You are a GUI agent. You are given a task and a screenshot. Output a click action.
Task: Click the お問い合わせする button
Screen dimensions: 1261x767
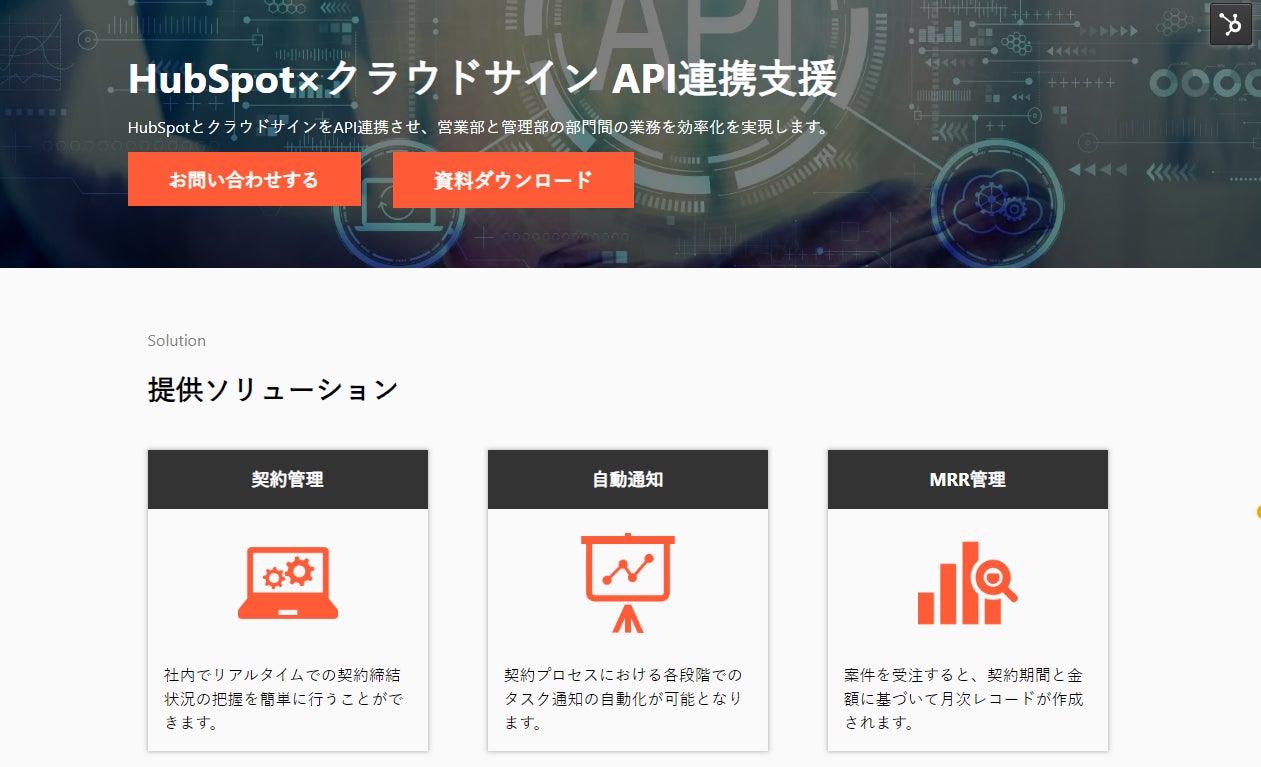pyautogui.click(x=244, y=180)
